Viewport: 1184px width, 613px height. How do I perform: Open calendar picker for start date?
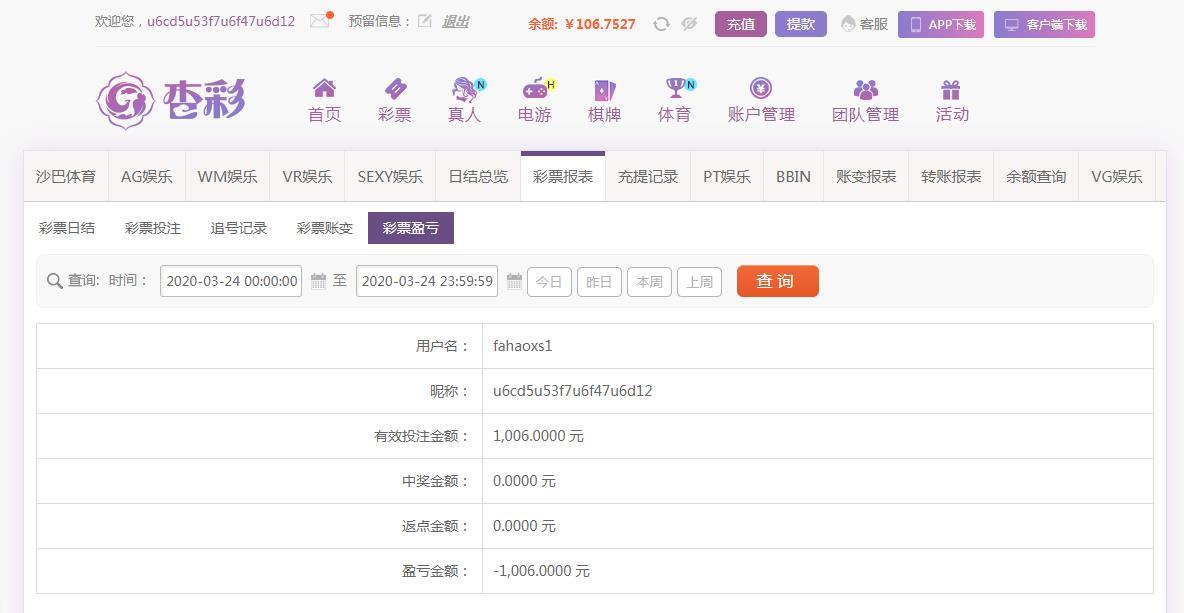pos(319,282)
